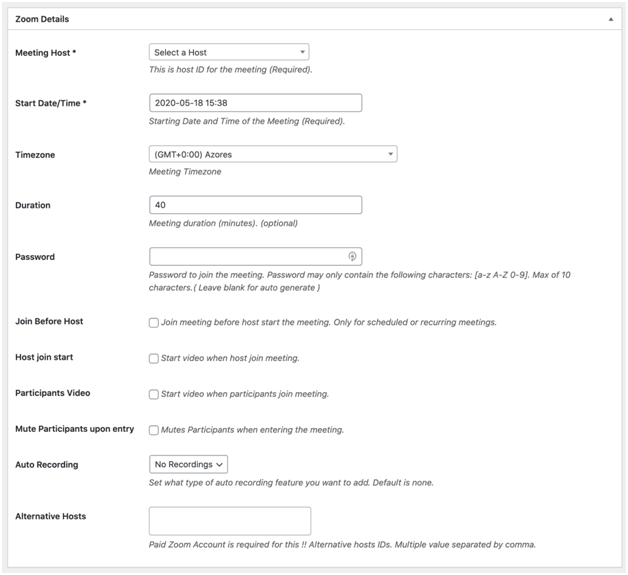The image size is (628, 575).
Task: Click 'Password to join the meeting' description
Action: coord(360,281)
